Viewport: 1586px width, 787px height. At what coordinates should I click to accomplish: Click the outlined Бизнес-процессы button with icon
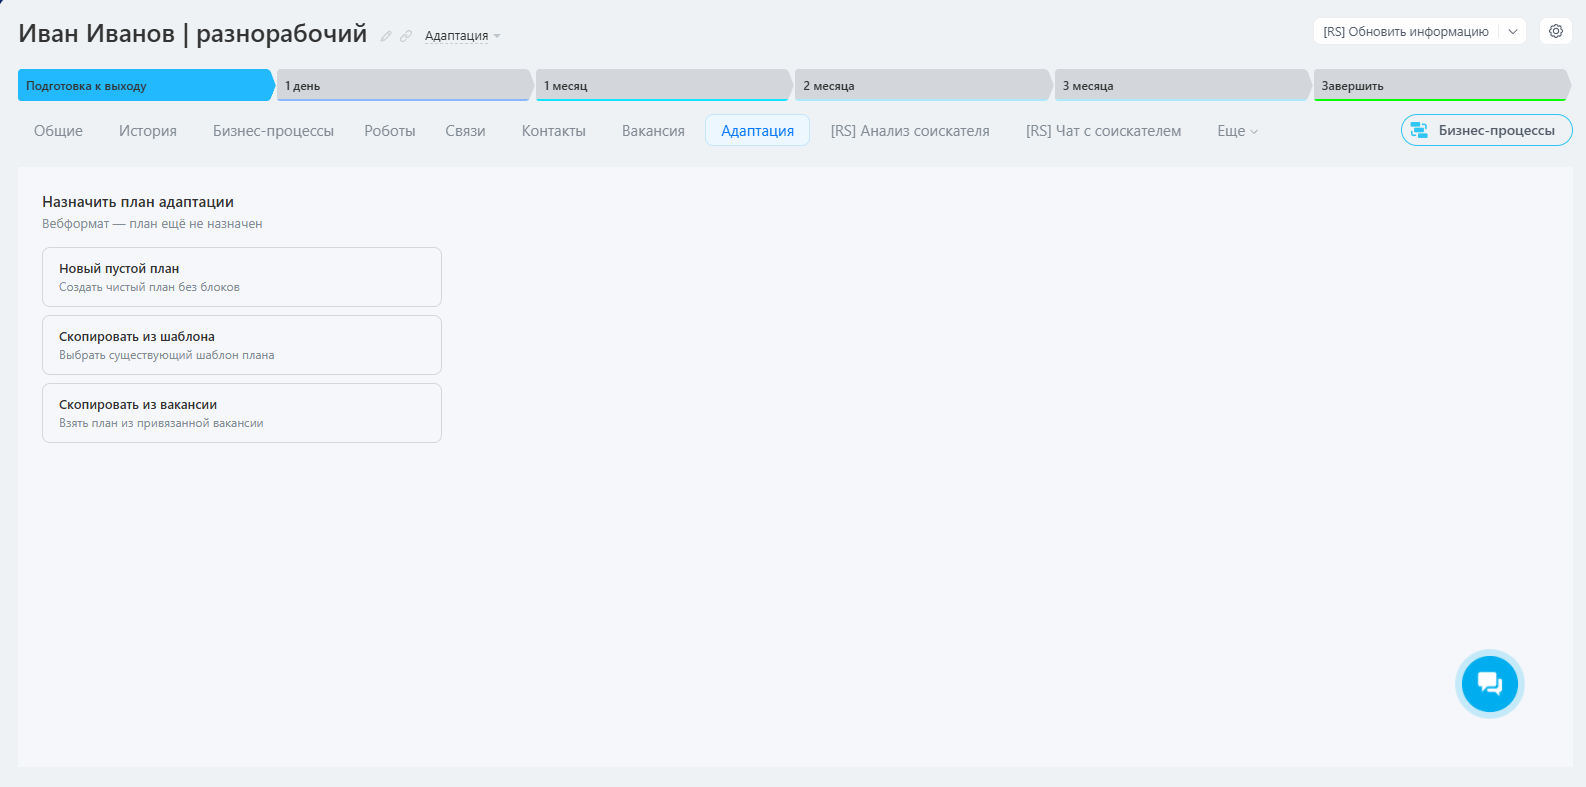tap(1486, 130)
